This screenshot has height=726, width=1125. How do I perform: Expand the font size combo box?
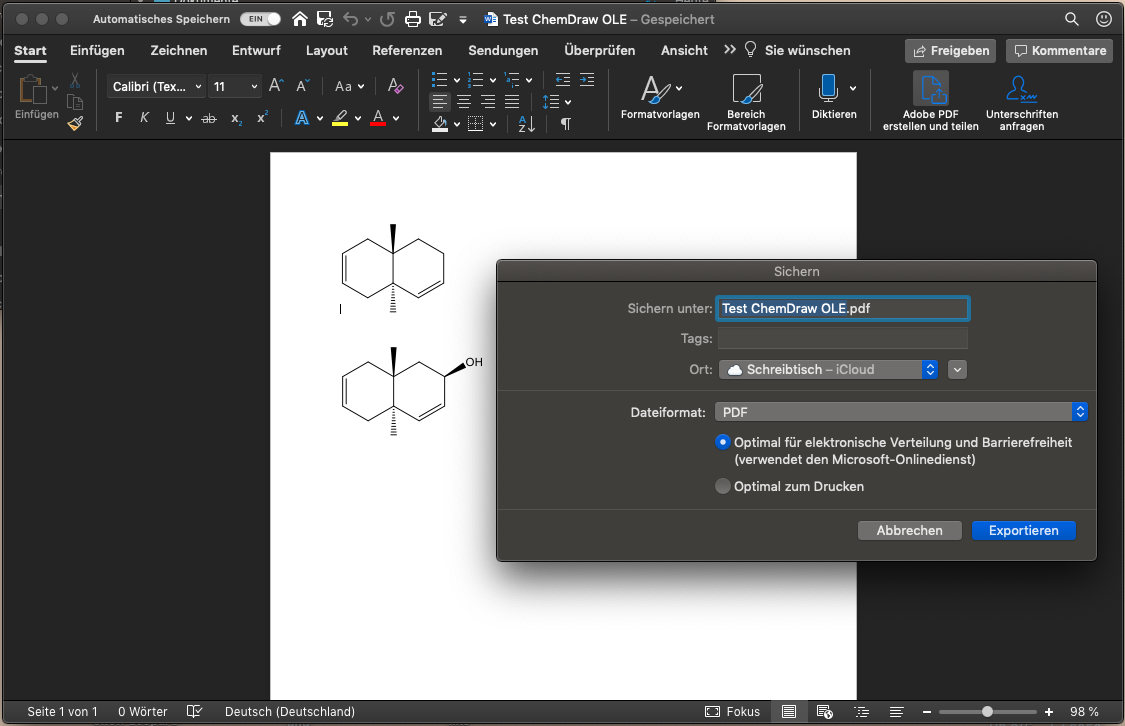coord(253,87)
